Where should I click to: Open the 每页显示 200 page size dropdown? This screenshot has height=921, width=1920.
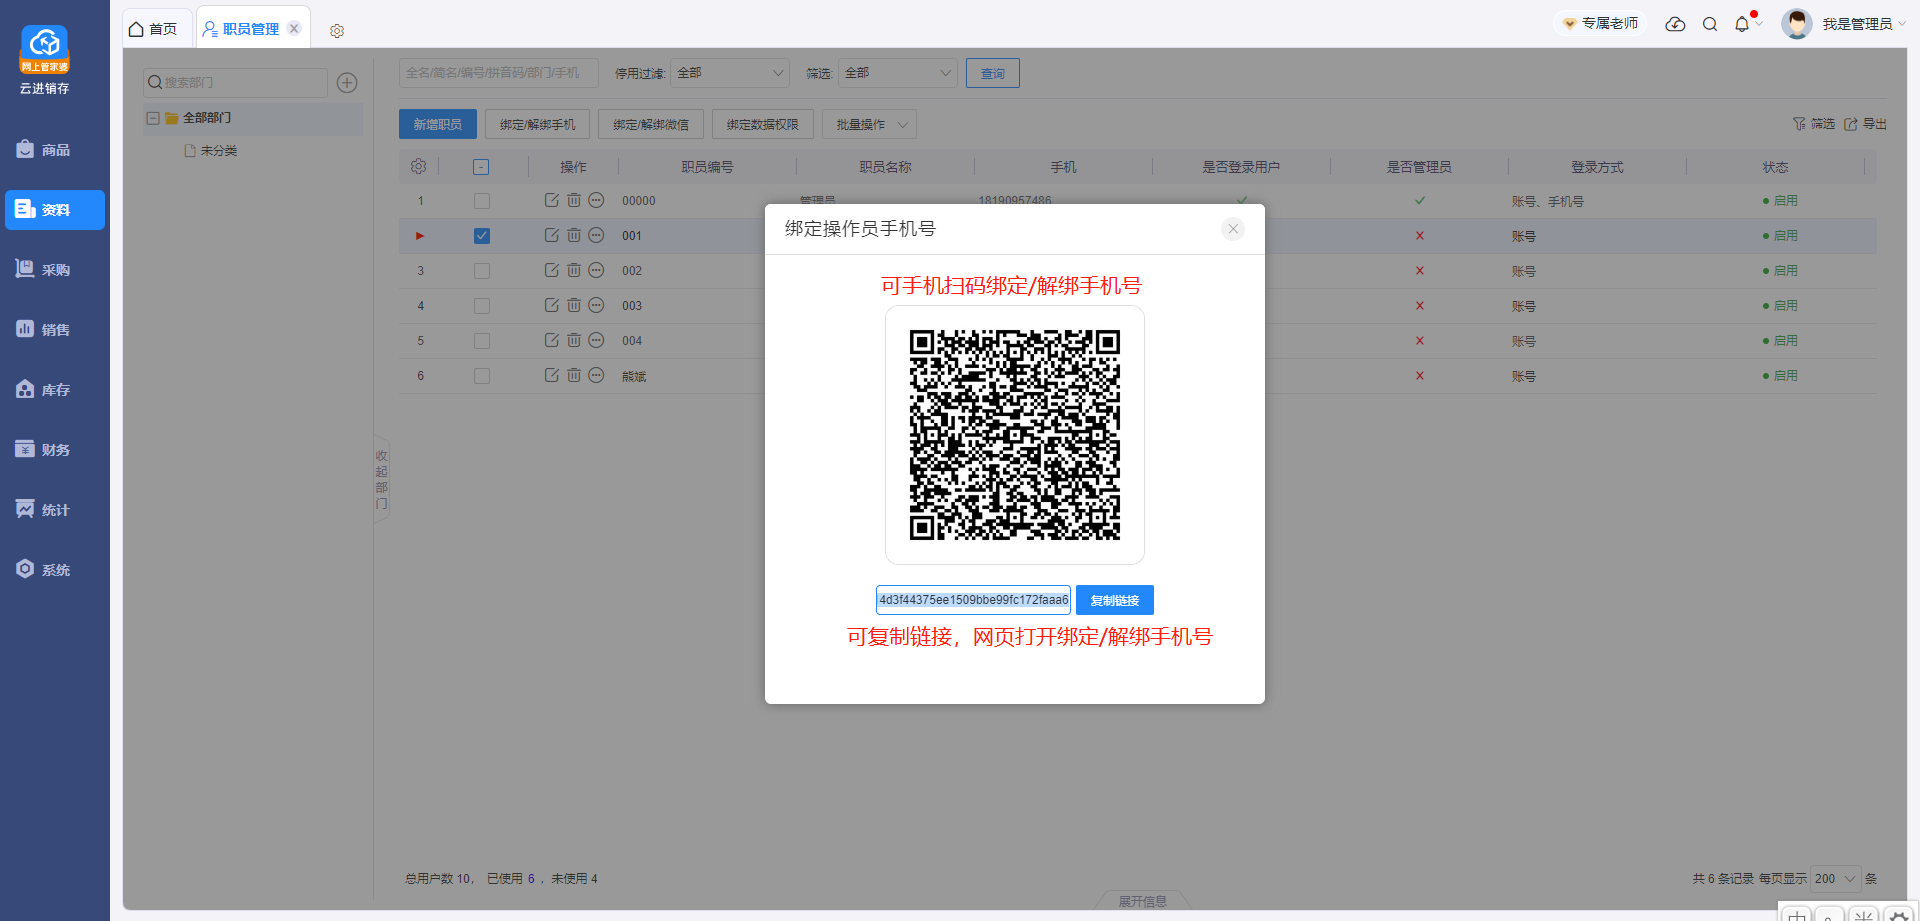[x=1836, y=878]
